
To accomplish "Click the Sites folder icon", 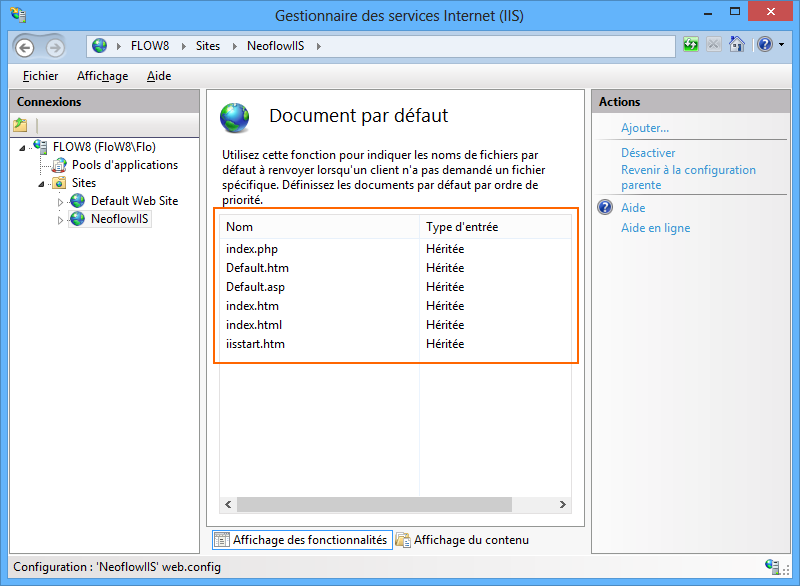I will (x=60, y=183).
